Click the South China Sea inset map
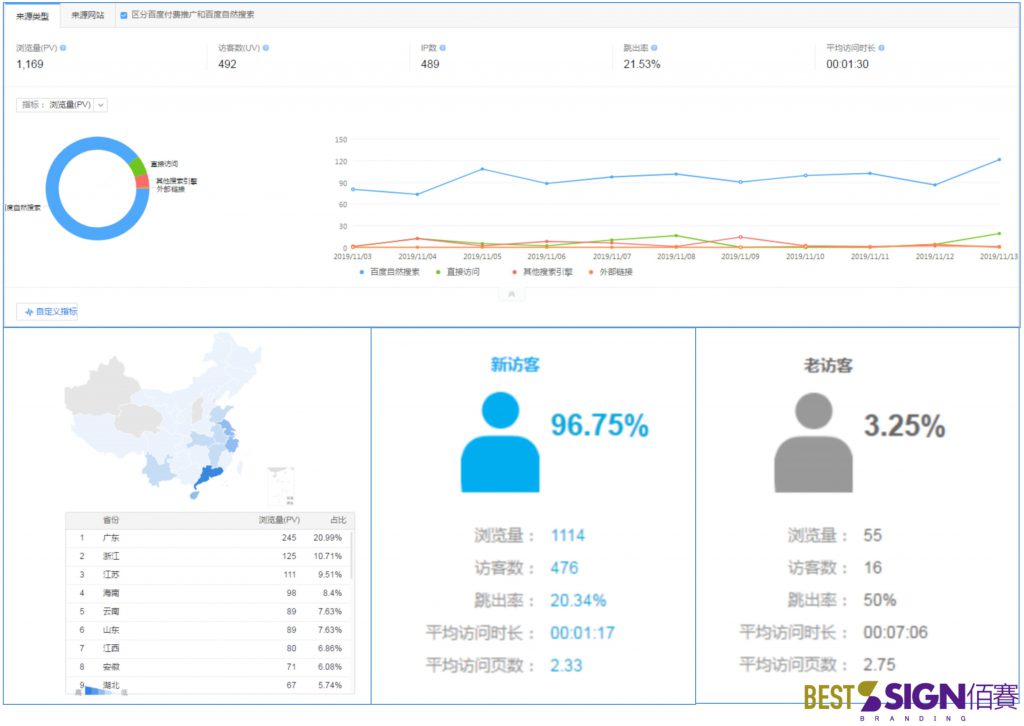The image size is (1024, 726). (x=281, y=486)
